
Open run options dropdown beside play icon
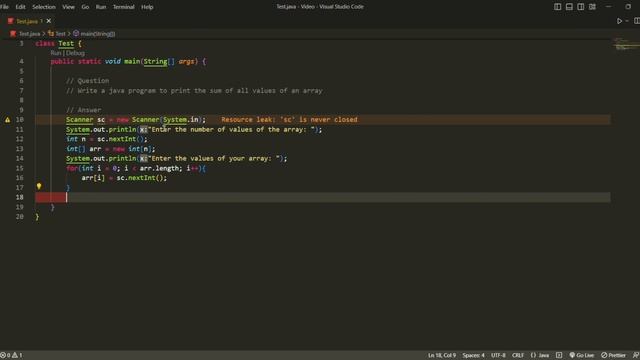click(x=627, y=21)
